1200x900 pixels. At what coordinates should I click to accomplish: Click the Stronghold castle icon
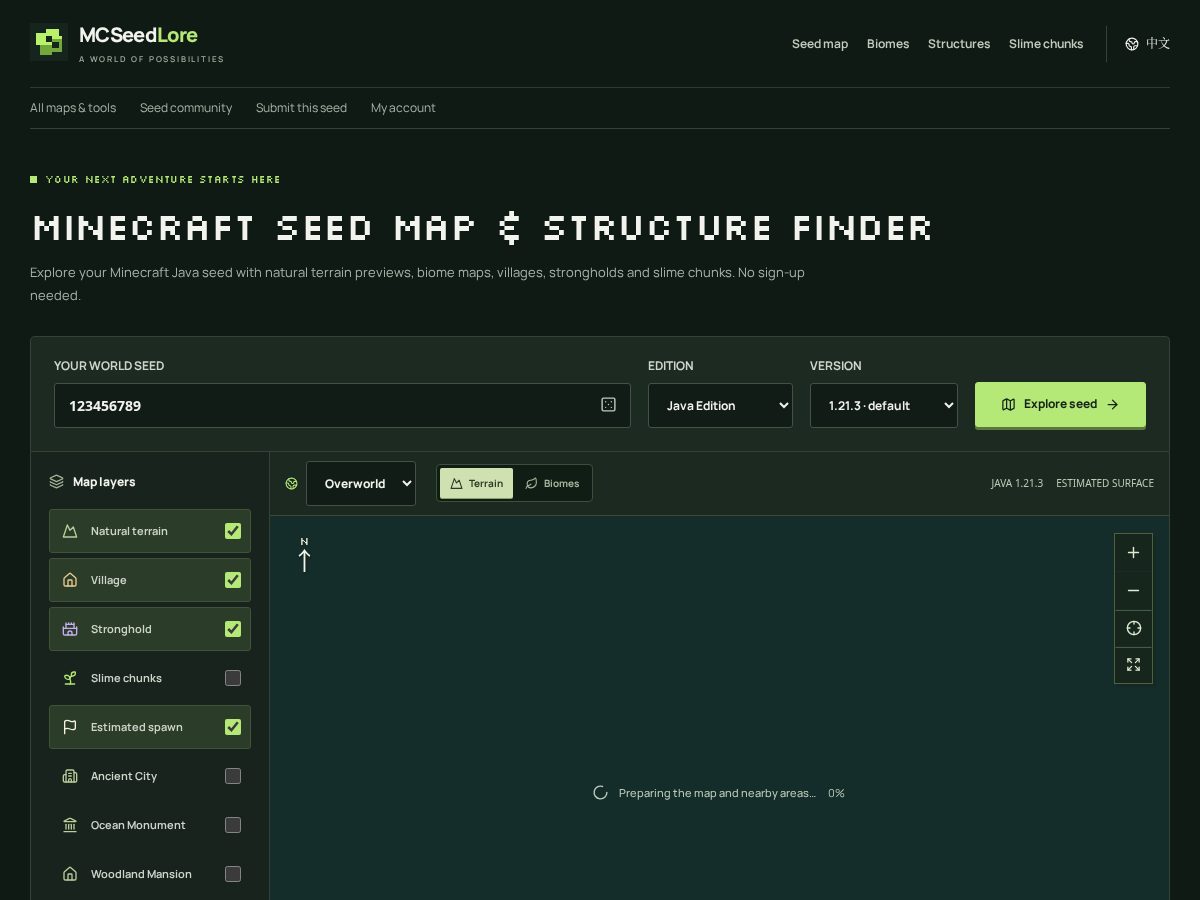coord(70,629)
